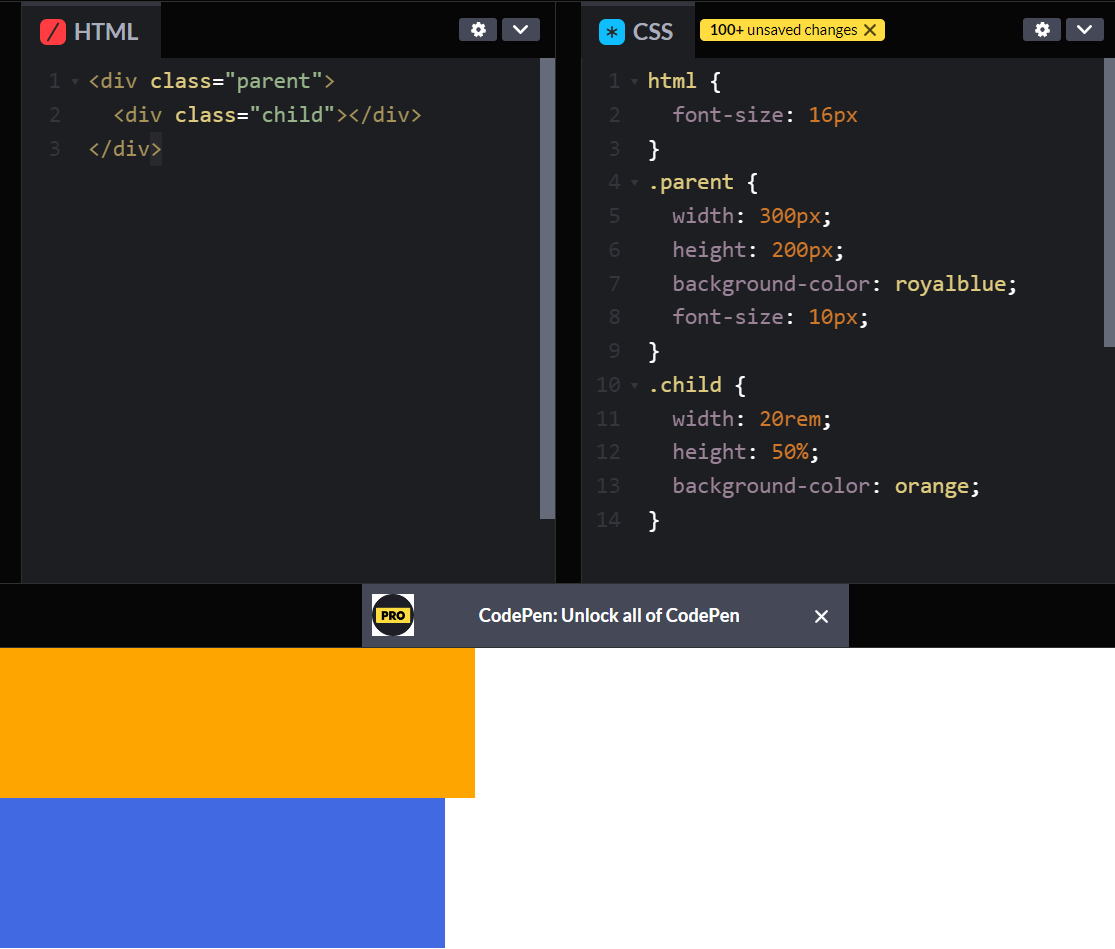Screen dimensions: 1115x949
Task: Collapse the .child rule fold arrow
Action: (634, 385)
